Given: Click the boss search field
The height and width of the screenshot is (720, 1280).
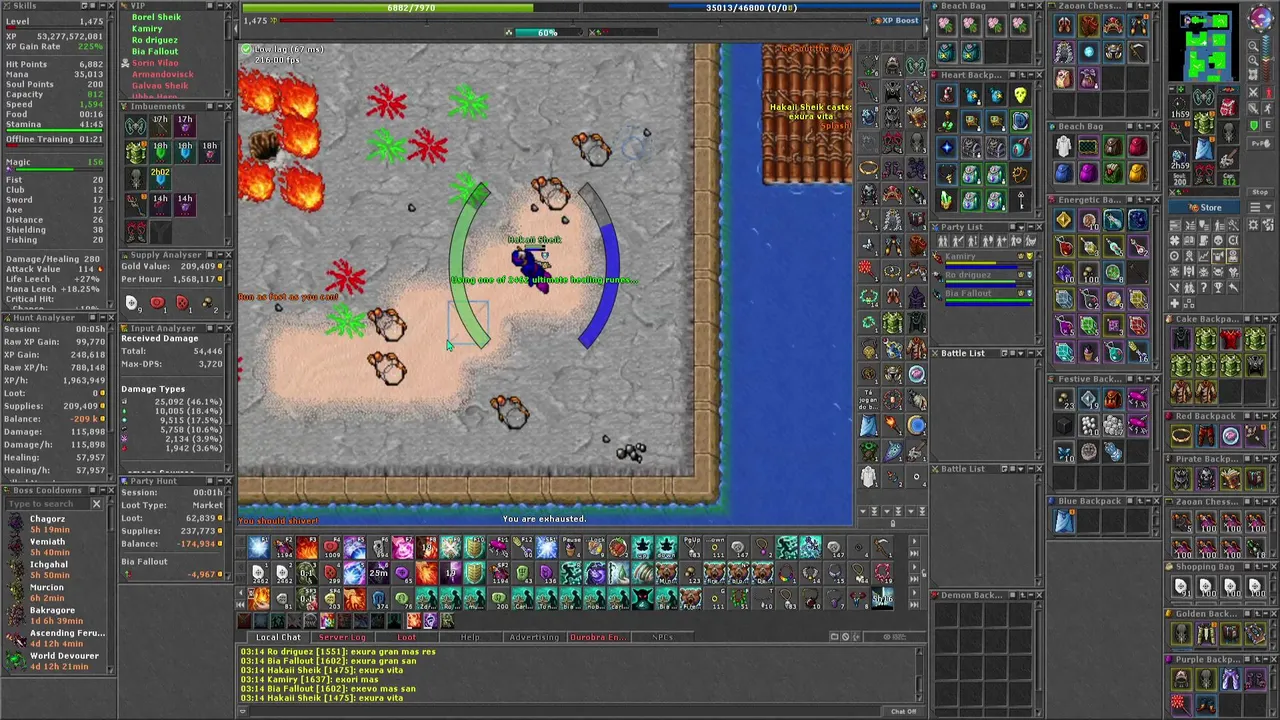Looking at the screenshot, I should click(46, 504).
